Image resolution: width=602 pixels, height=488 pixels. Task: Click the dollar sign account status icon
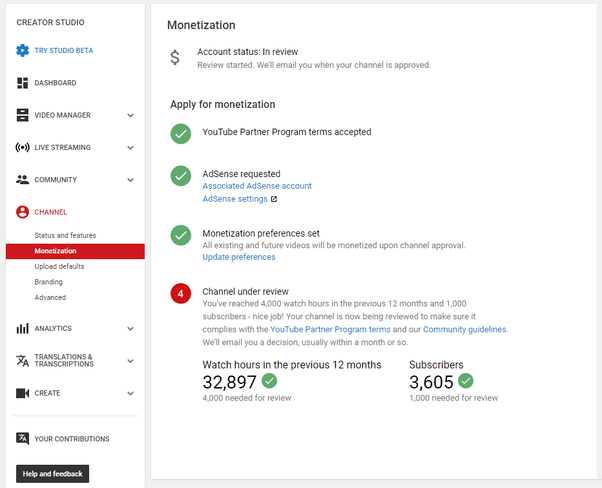[175, 58]
